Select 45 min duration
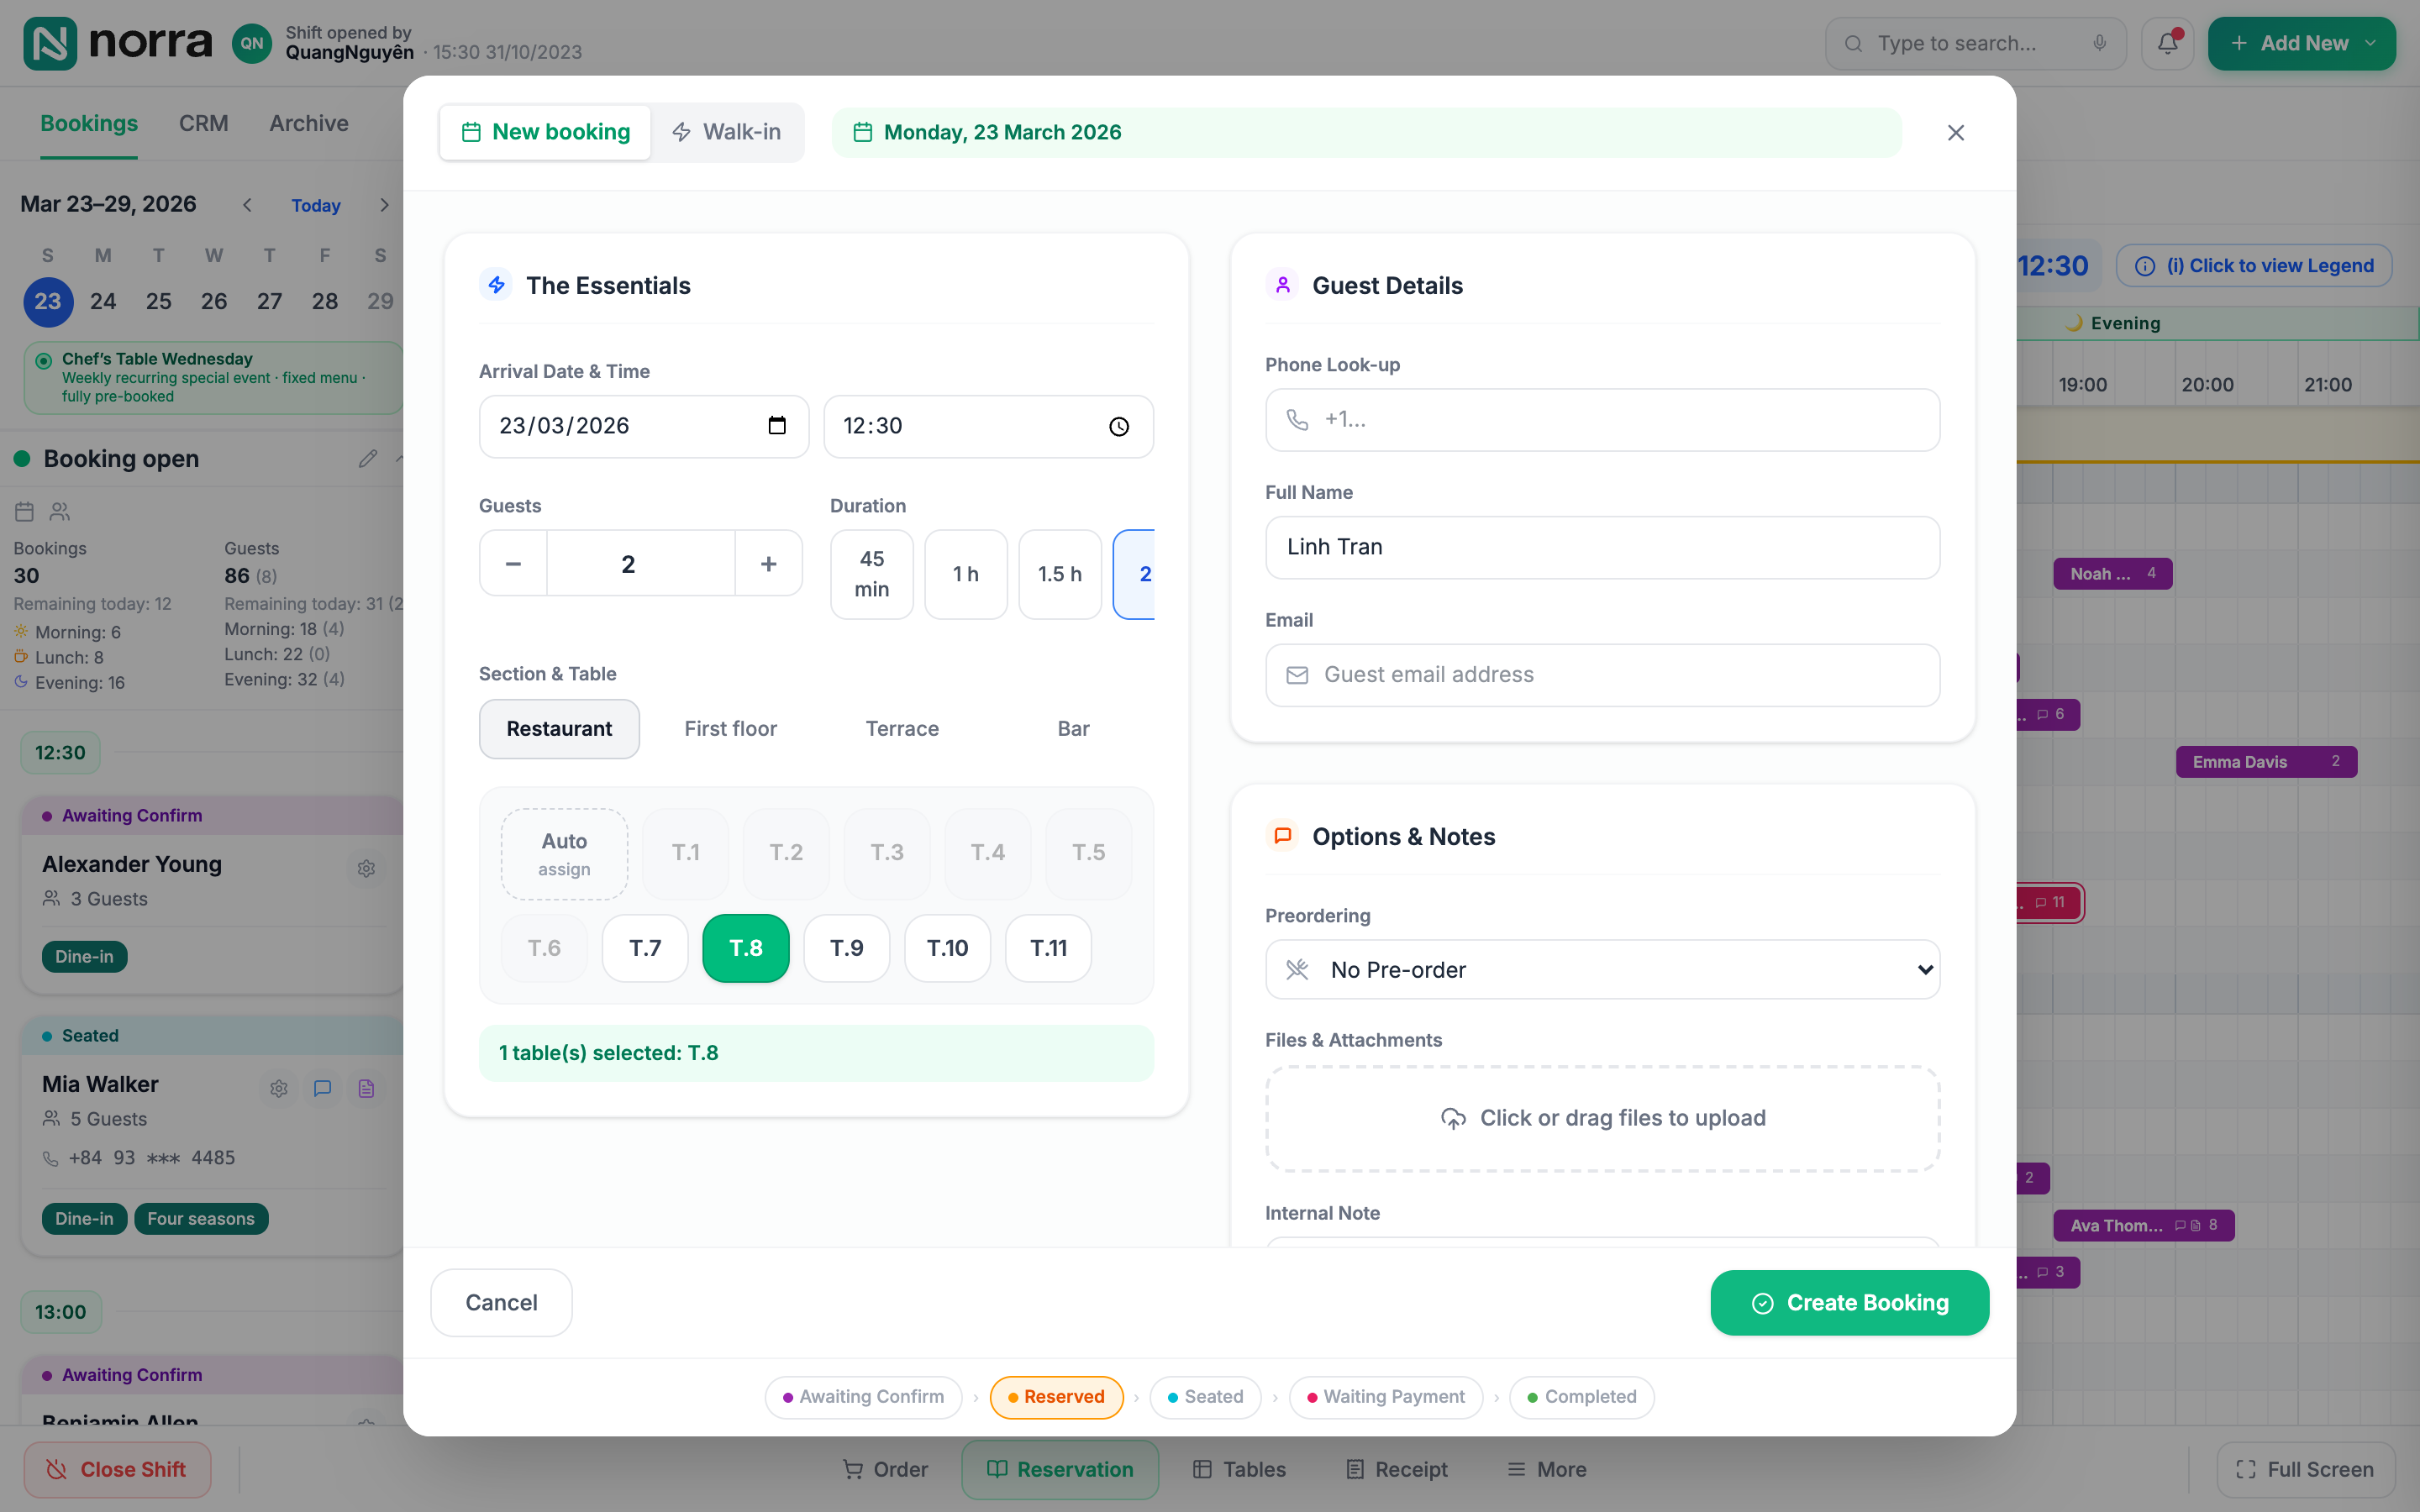Screen dimensions: 2420x1512 click(x=871, y=574)
